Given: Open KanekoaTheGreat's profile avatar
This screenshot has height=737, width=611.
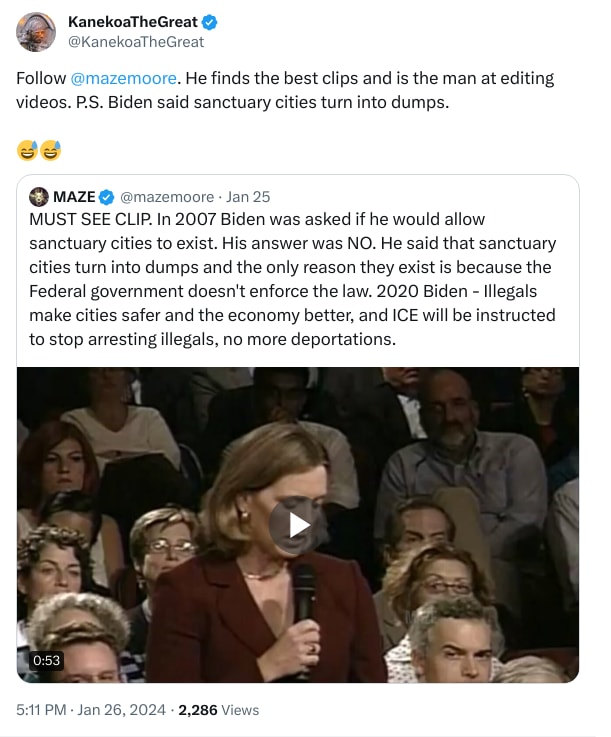Looking at the screenshot, I should pos(36,32).
